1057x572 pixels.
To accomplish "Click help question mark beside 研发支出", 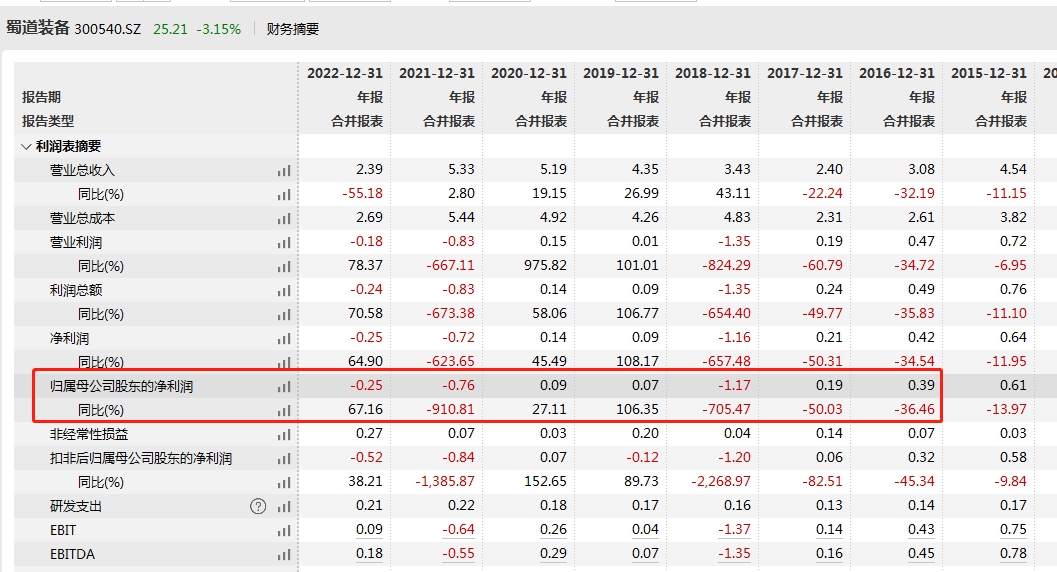I will 258,507.
